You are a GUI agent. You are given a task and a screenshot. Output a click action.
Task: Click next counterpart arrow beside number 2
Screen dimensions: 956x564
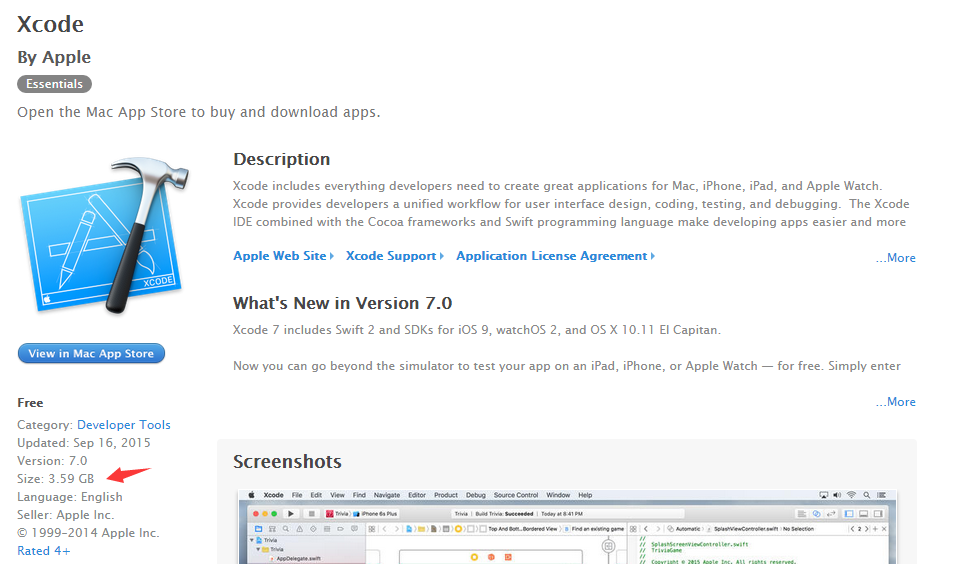coord(866,529)
